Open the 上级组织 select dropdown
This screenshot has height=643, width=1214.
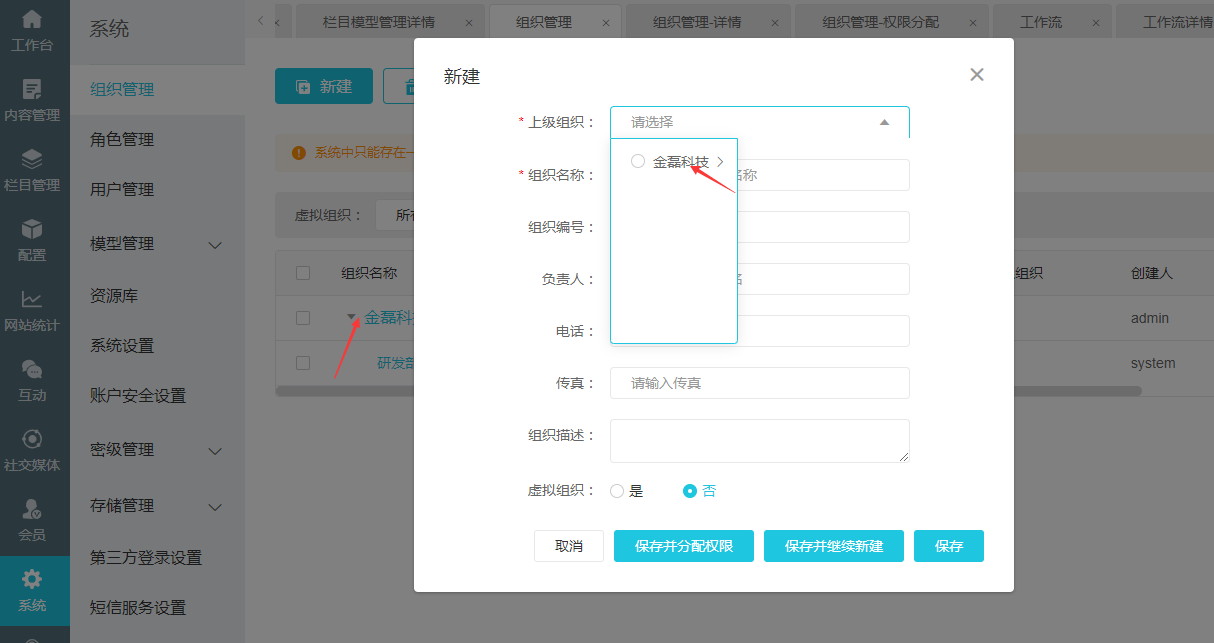click(760, 122)
